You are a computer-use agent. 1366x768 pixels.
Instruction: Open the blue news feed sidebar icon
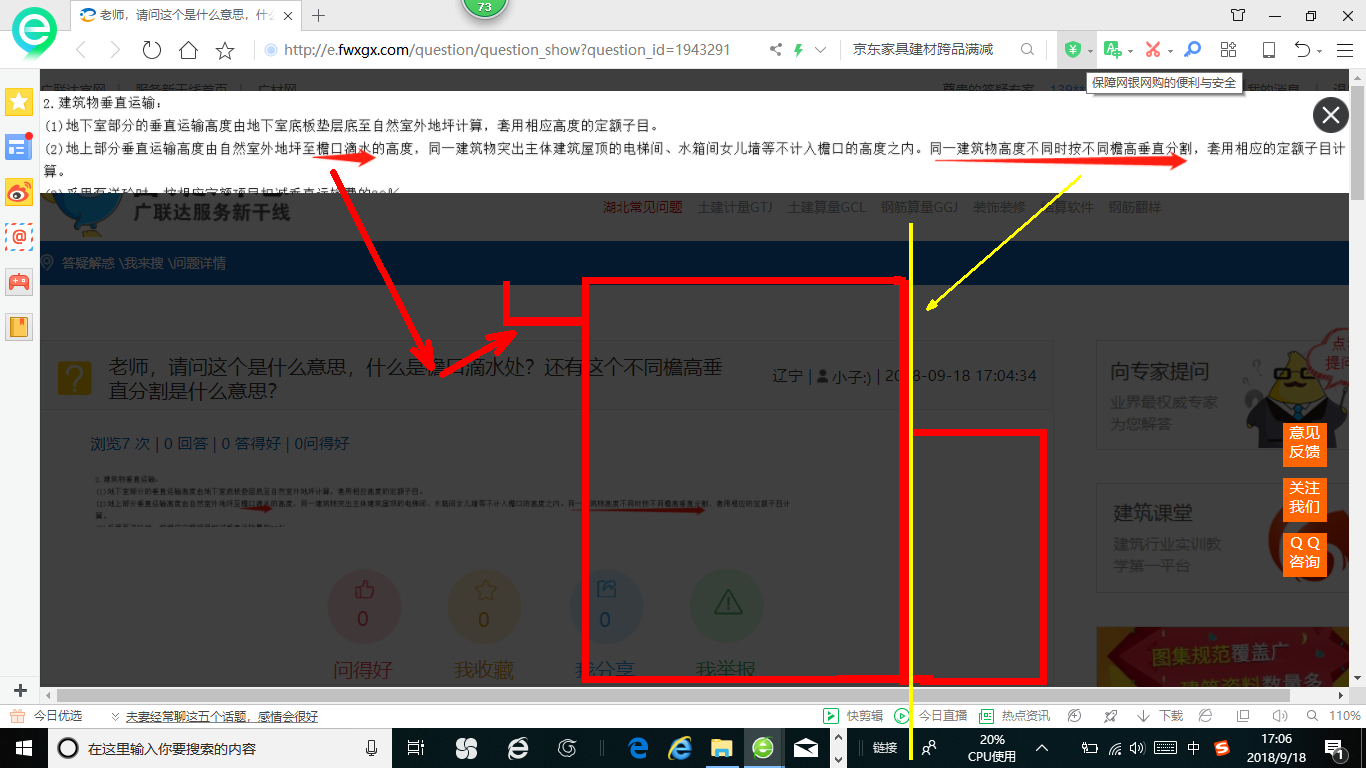pos(19,147)
